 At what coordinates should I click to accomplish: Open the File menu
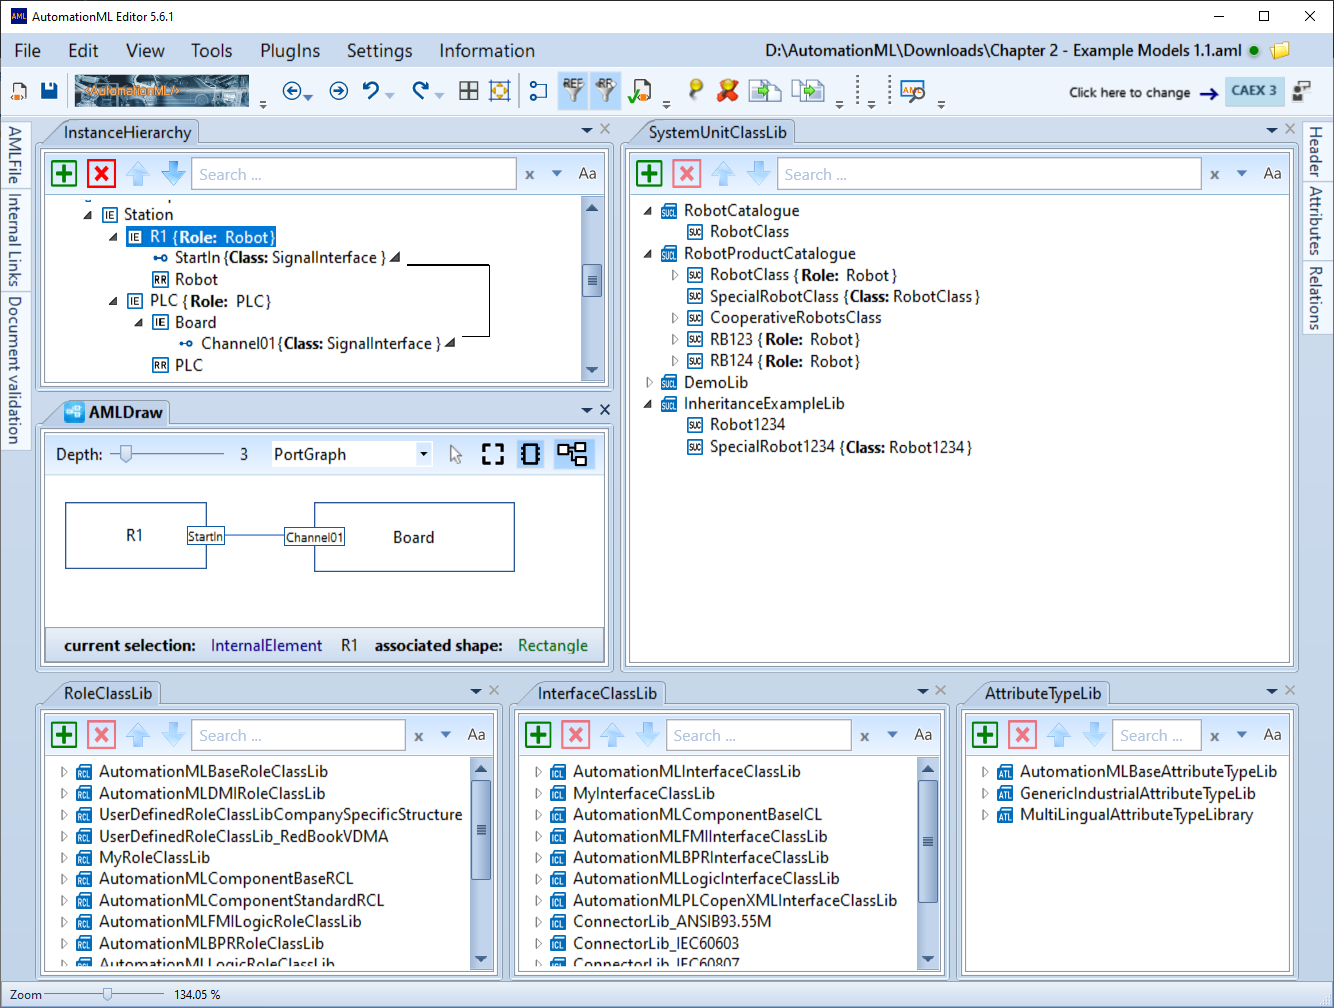click(x=28, y=51)
